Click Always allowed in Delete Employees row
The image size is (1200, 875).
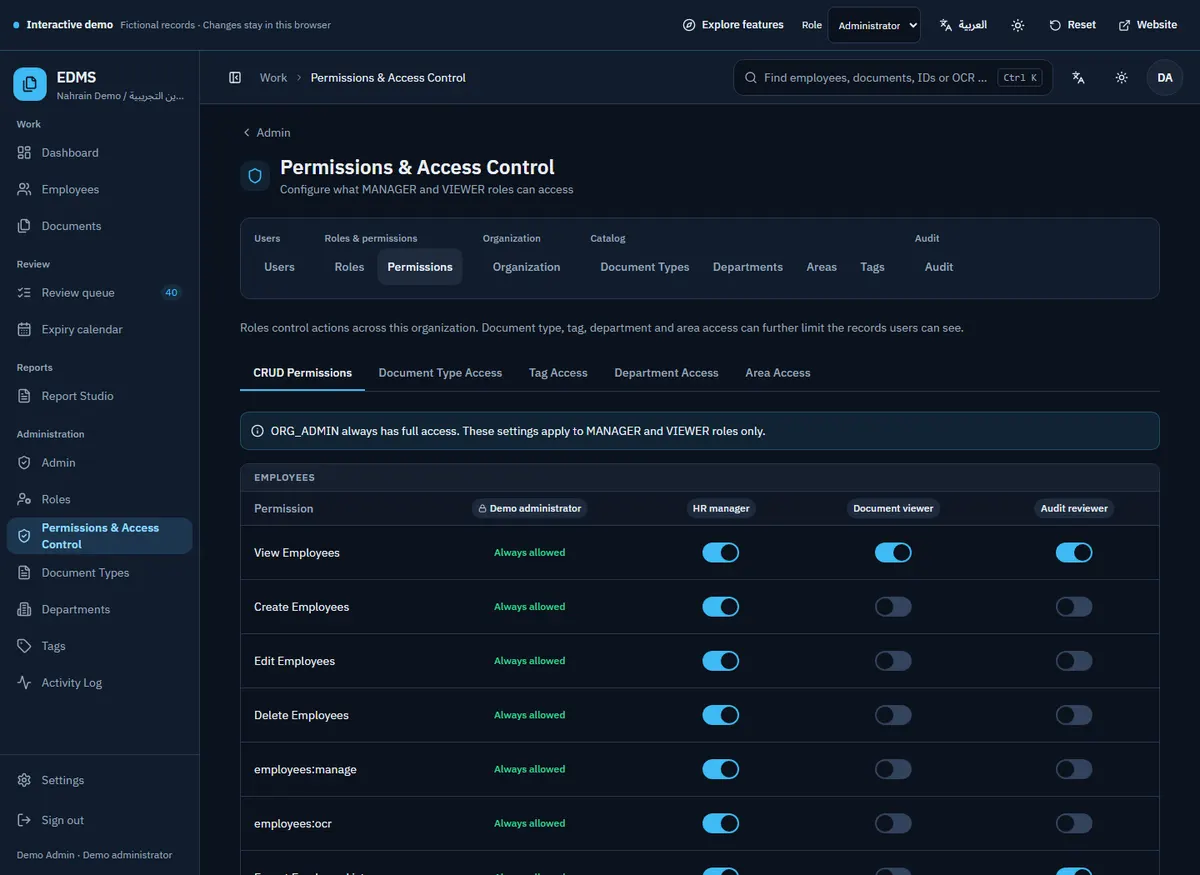[x=529, y=715]
